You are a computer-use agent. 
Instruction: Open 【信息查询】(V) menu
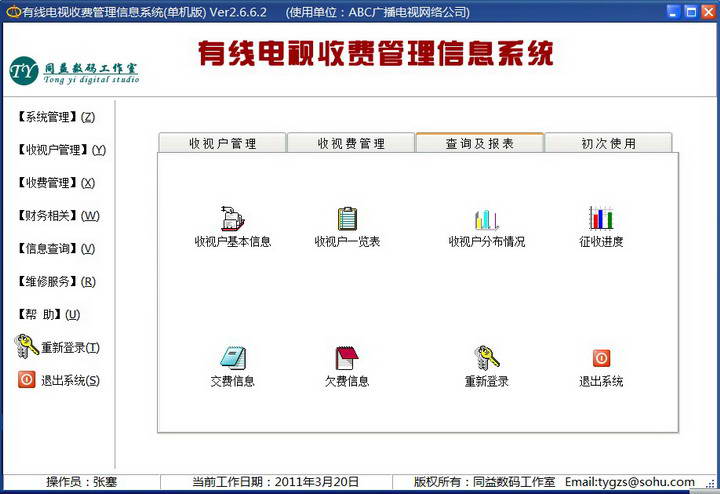[56, 249]
